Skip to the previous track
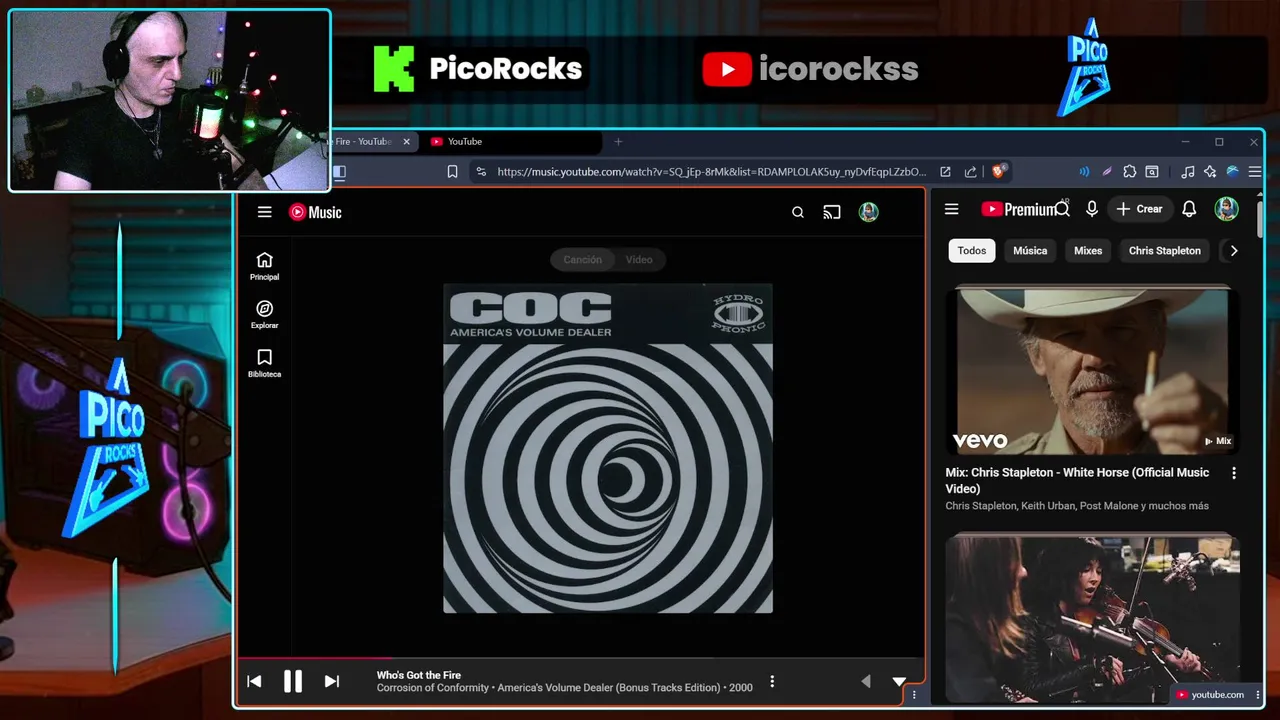This screenshot has height=720, width=1280. (x=254, y=681)
